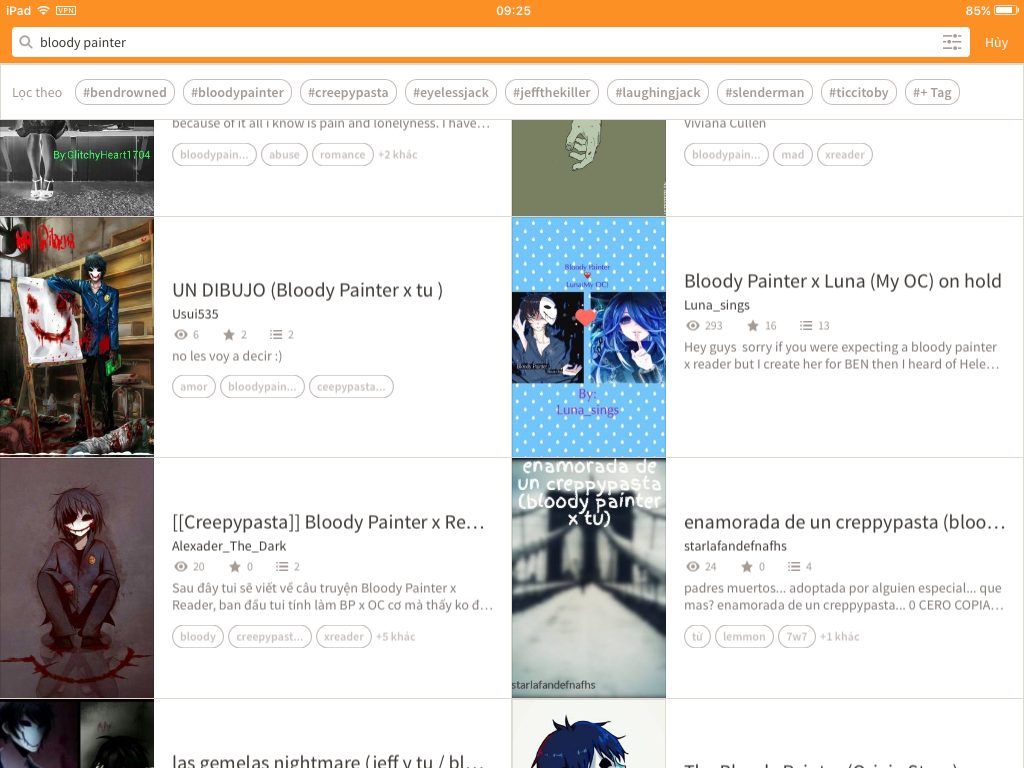Cancel search with Hủy button
Viewport: 1024px width, 768px height.
click(x=997, y=42)
